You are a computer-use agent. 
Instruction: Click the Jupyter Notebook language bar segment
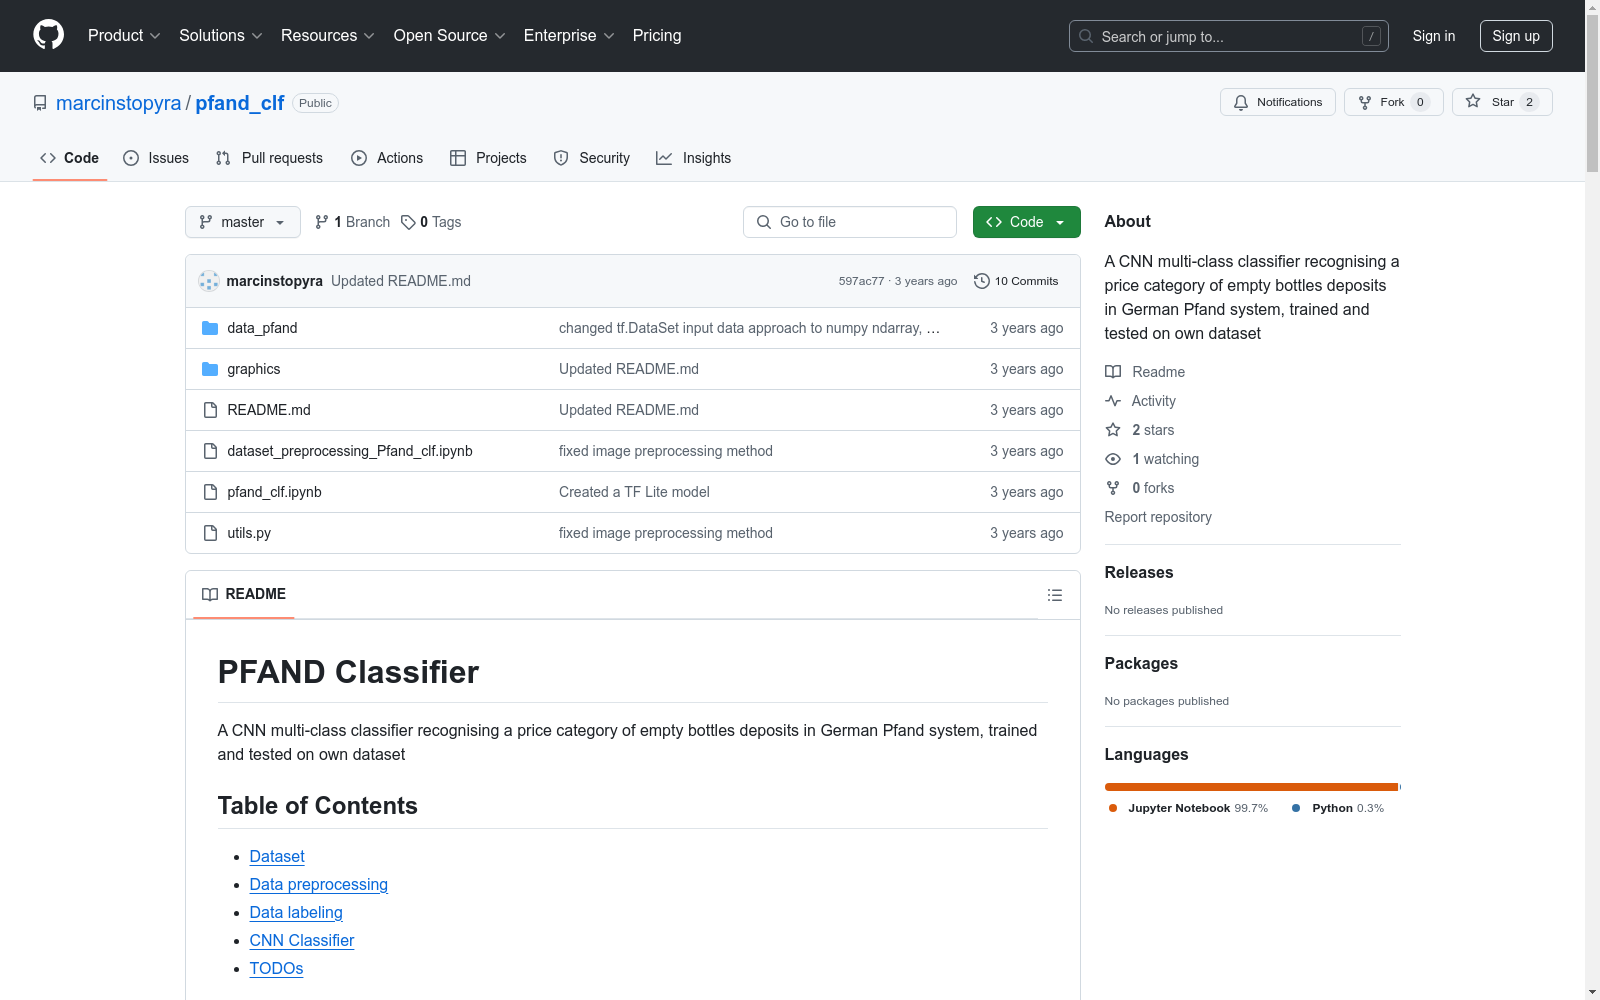pos(1251,787)
